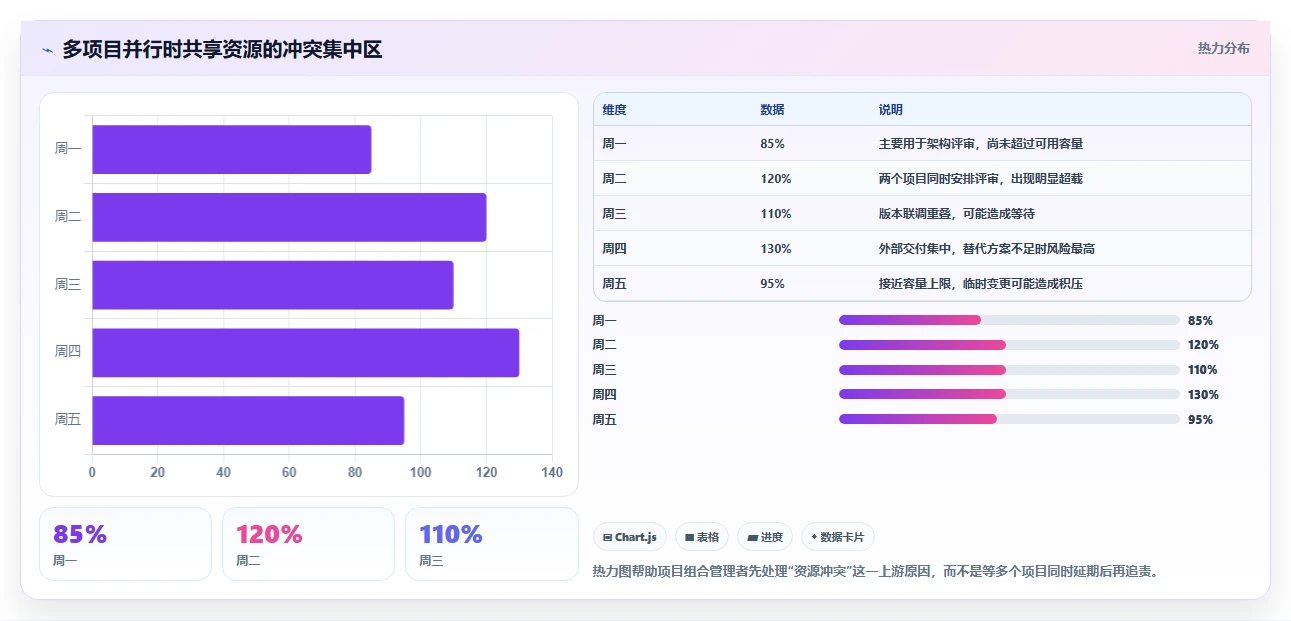This screenshot has width=1291, height=621.
Task: Click description 外部交付集中，替代方案不足时风险最高
Action: (987, 249)
